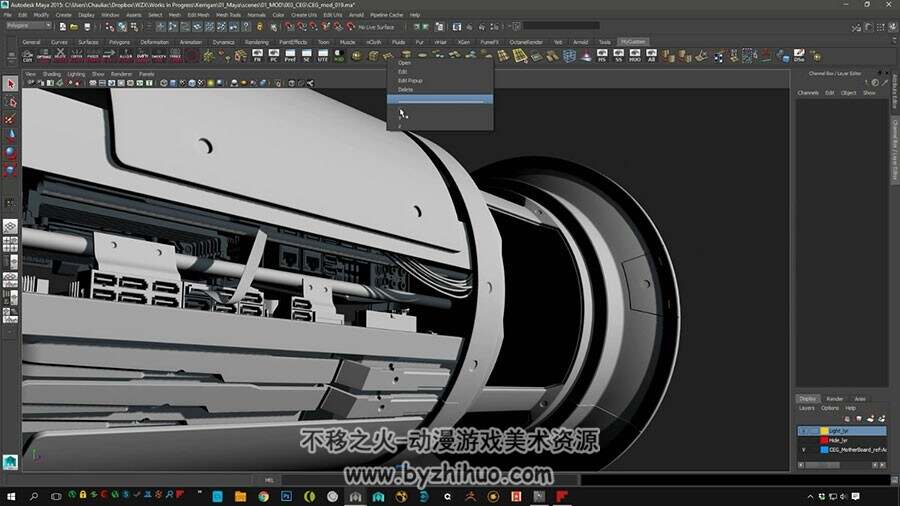
Task: Toggle visibility of CEG_MotherBoard_ref layer
Action: pos(804,450)
